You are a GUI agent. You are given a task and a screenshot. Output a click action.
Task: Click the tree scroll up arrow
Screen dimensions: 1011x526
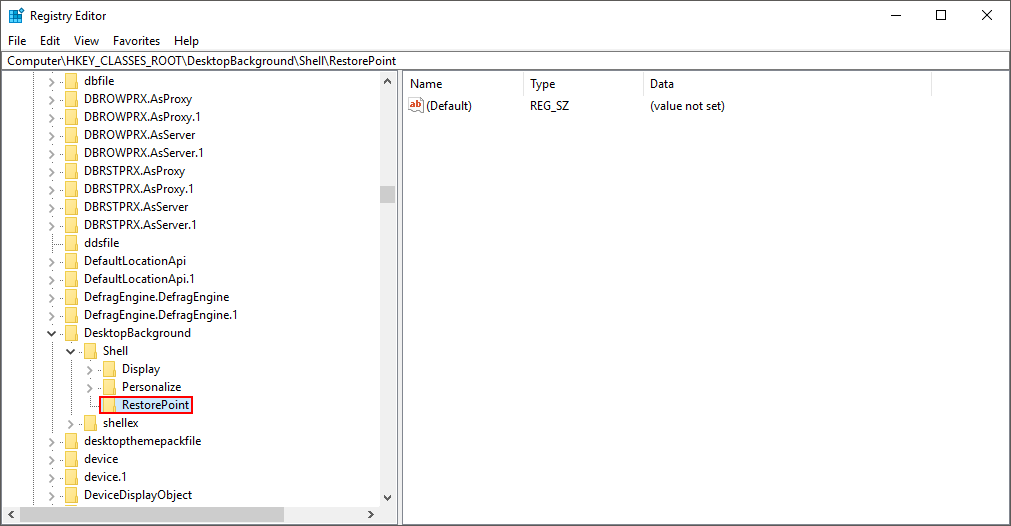(388, 81)
